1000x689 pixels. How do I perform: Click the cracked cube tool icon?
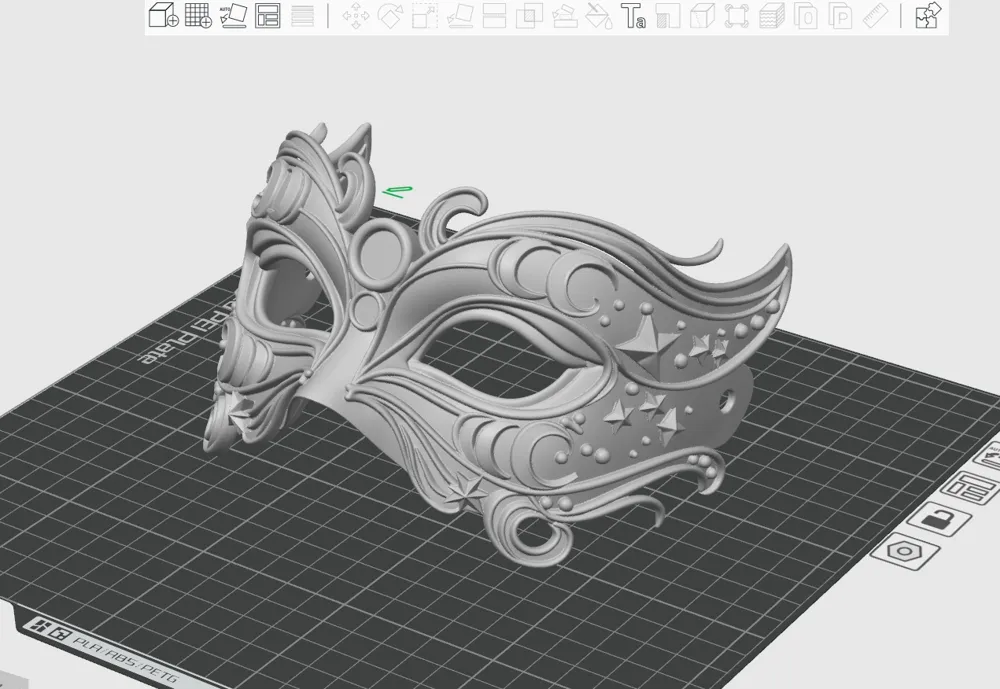pyautogui.click(x=702, y=16)
